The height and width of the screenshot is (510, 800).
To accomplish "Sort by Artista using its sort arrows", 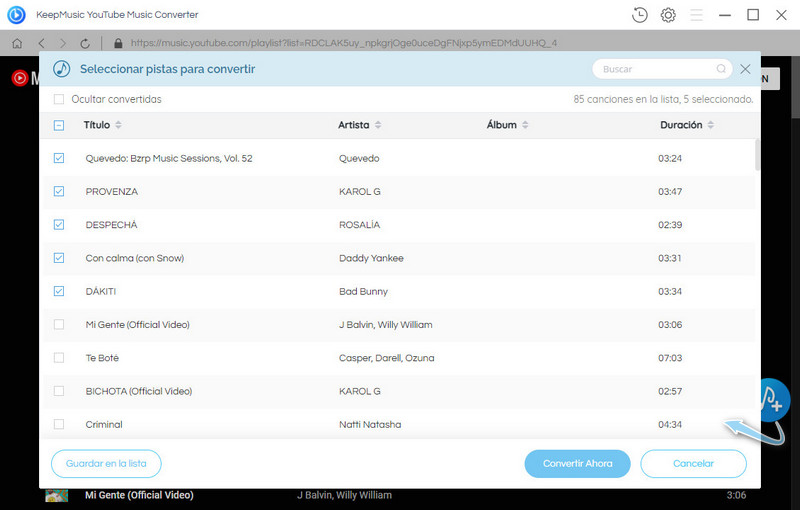I will (378, 125).
